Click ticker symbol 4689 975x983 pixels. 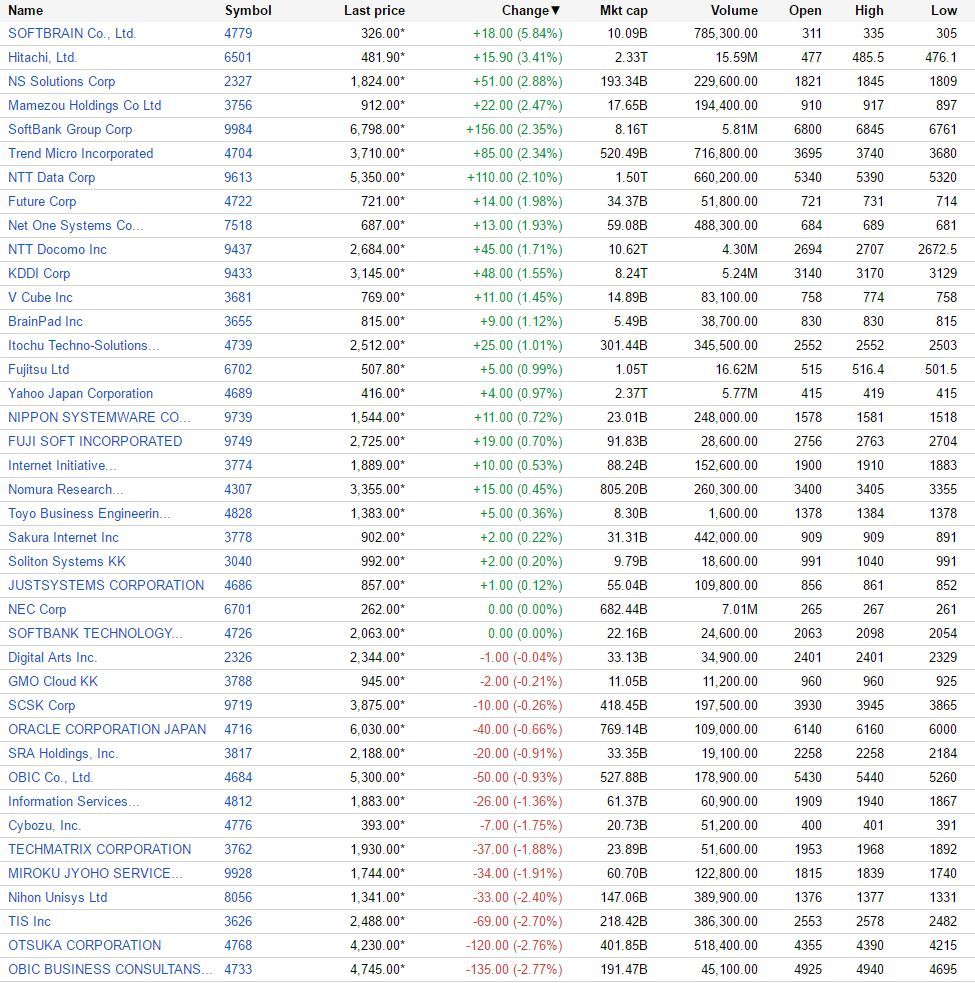238,394
